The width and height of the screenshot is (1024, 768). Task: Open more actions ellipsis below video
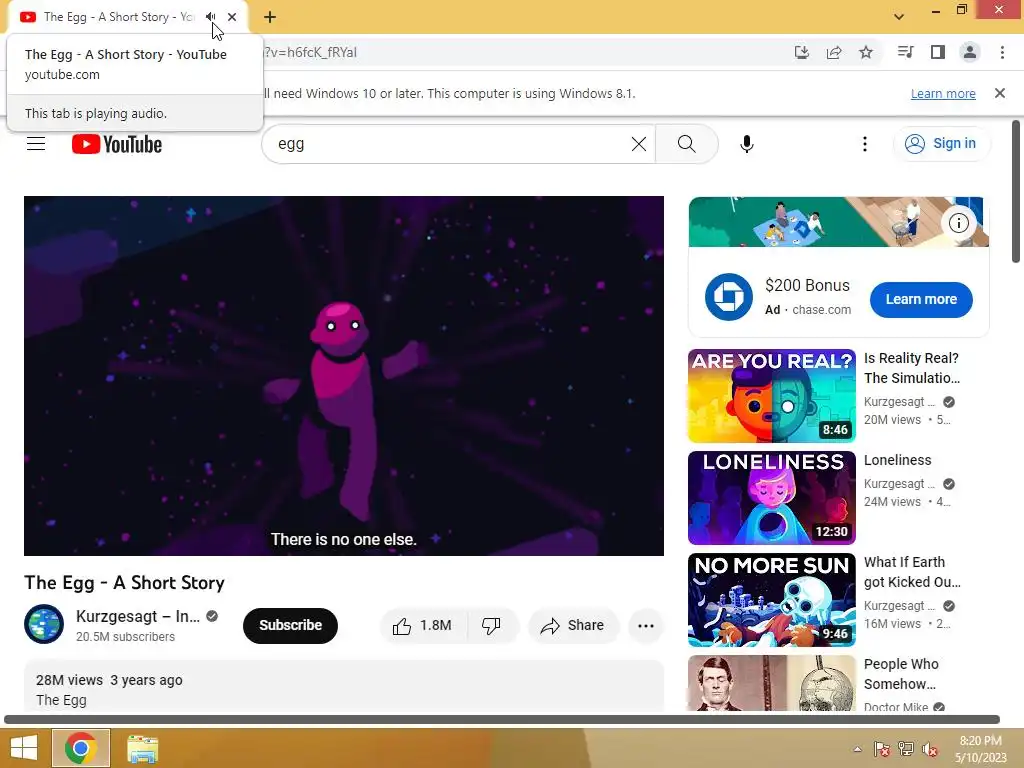tap(645, 626)
